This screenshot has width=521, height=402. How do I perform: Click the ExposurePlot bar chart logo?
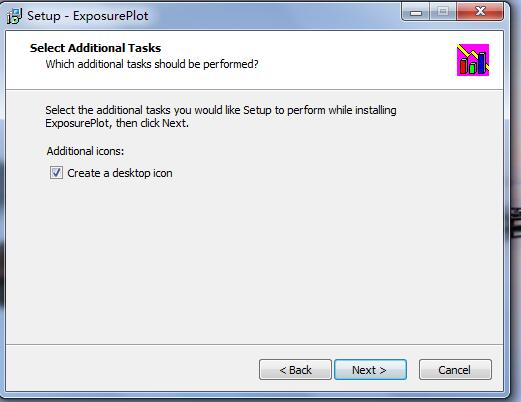click(473, 60)
